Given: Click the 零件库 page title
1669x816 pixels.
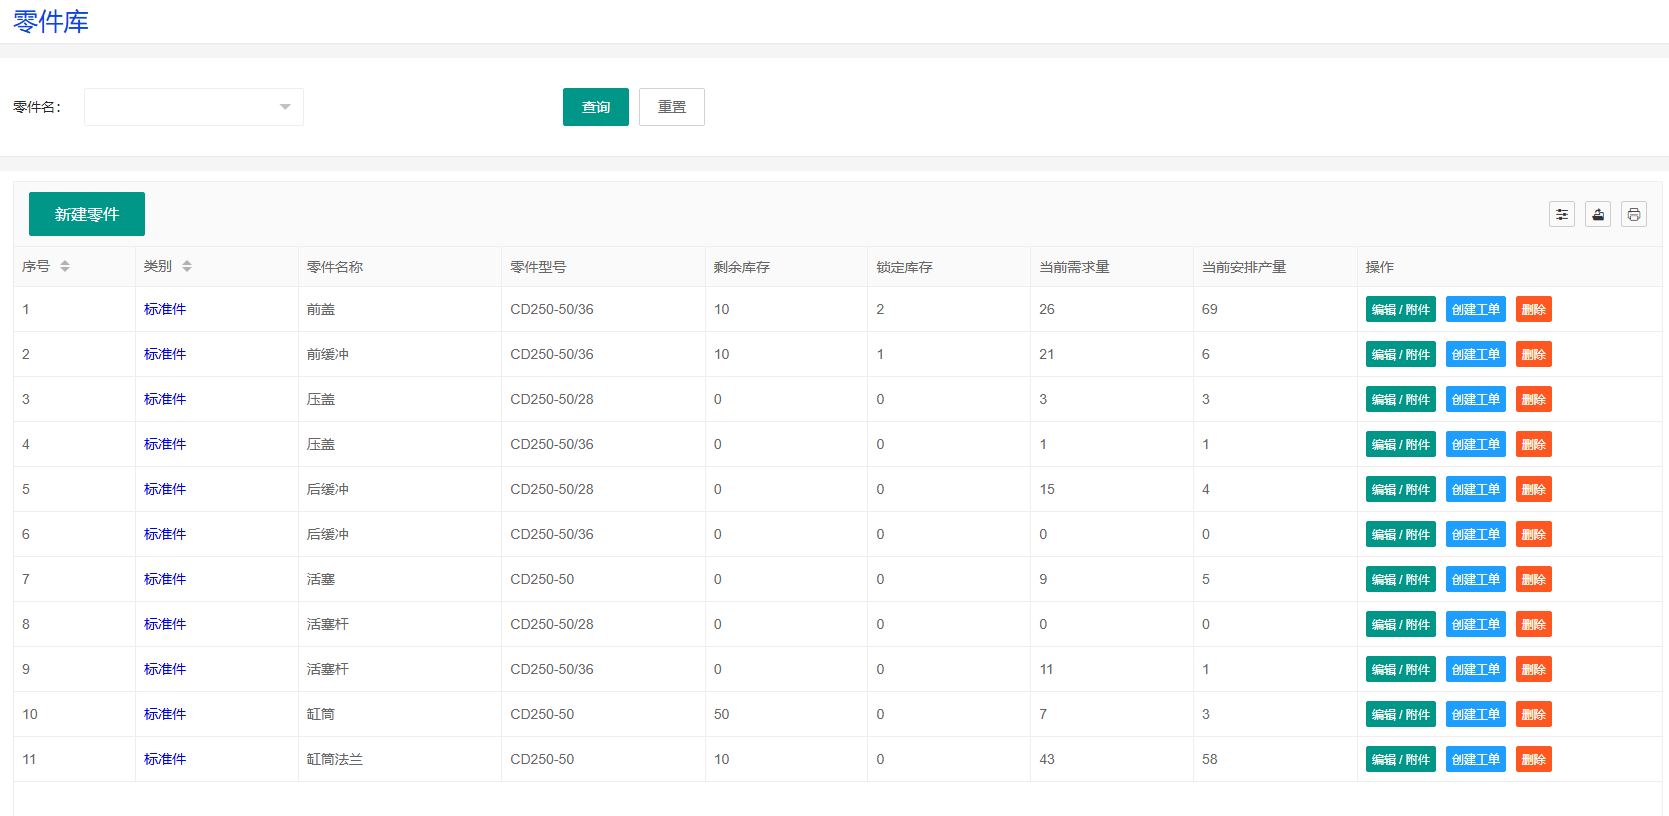Looking at the screenshot, I should click(x=51, y=21).
